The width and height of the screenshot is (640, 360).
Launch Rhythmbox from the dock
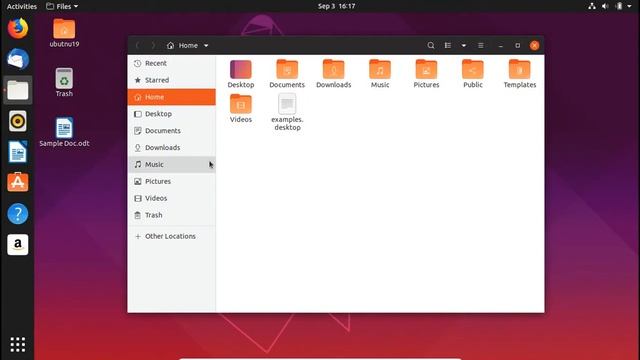coord(18,121)
